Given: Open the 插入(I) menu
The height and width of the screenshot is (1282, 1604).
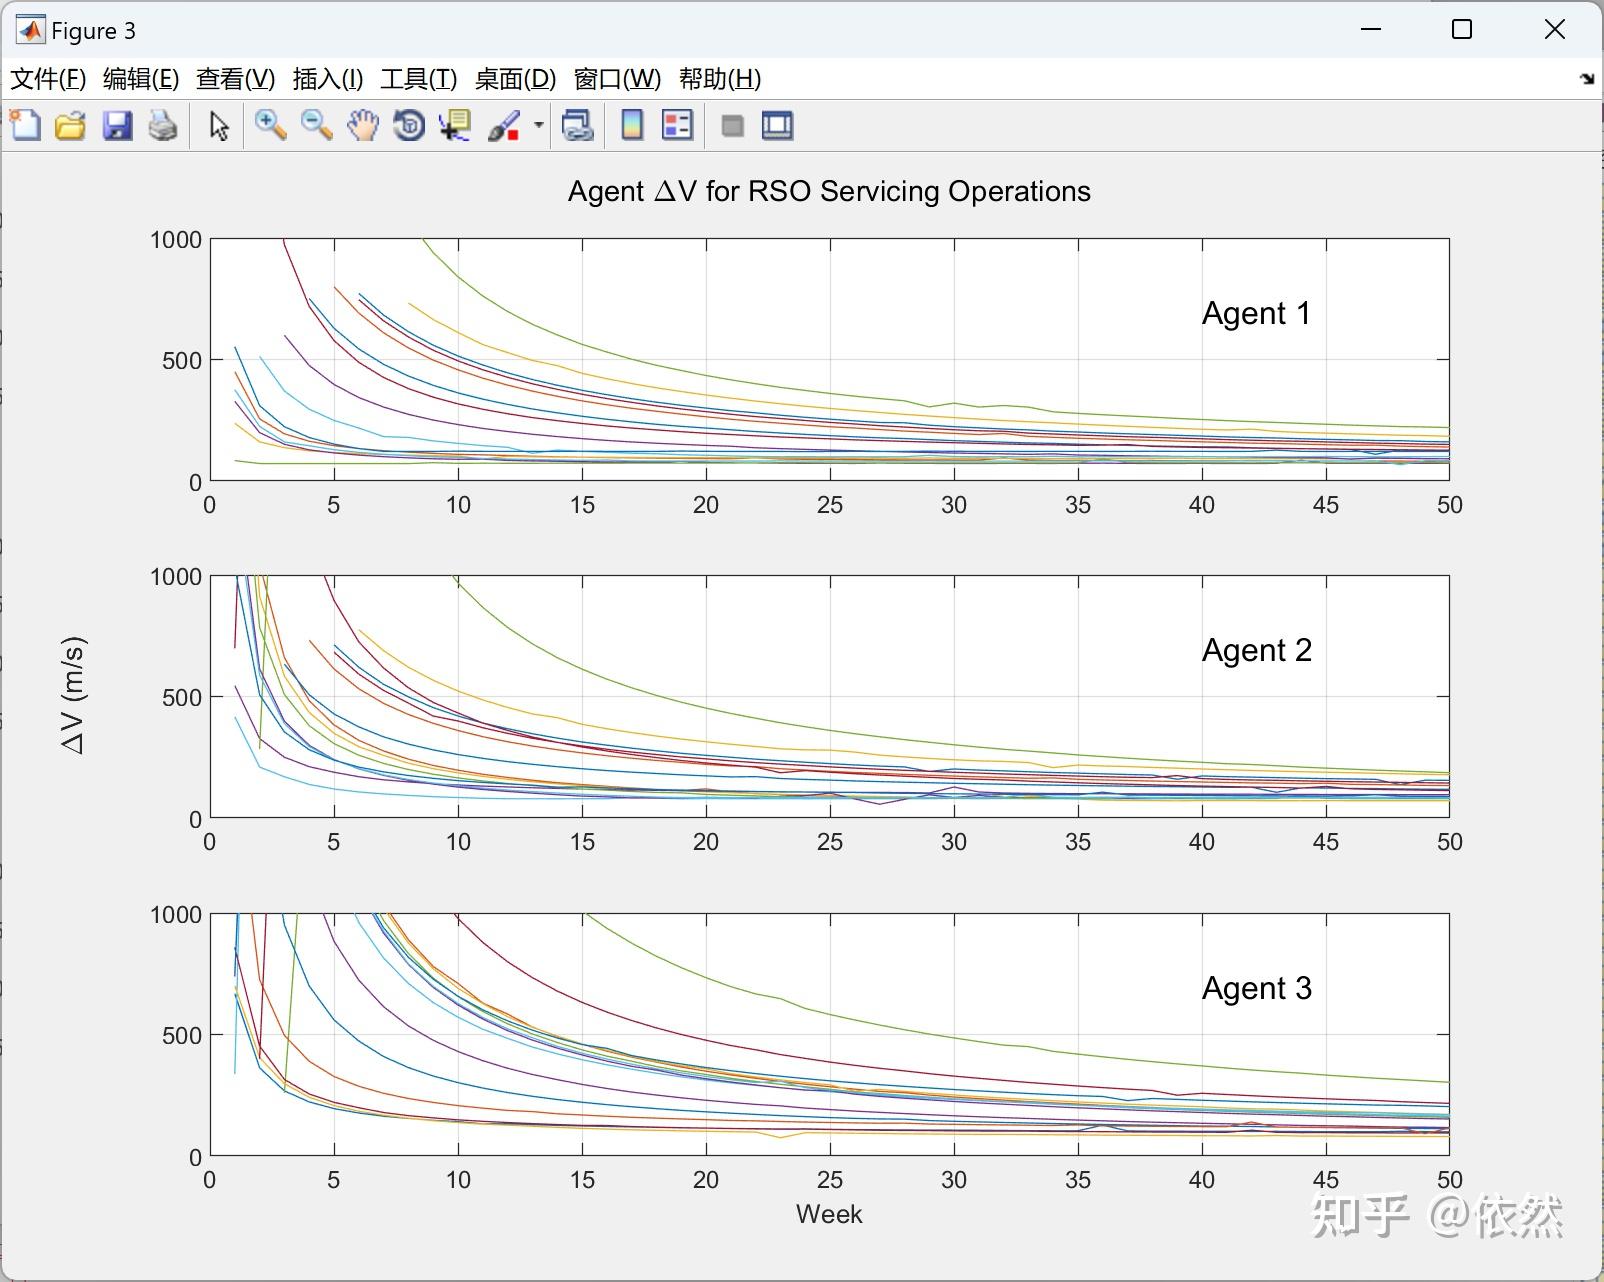Looking at the screenshot, I should pyautogui.click(x=327, y=79).
